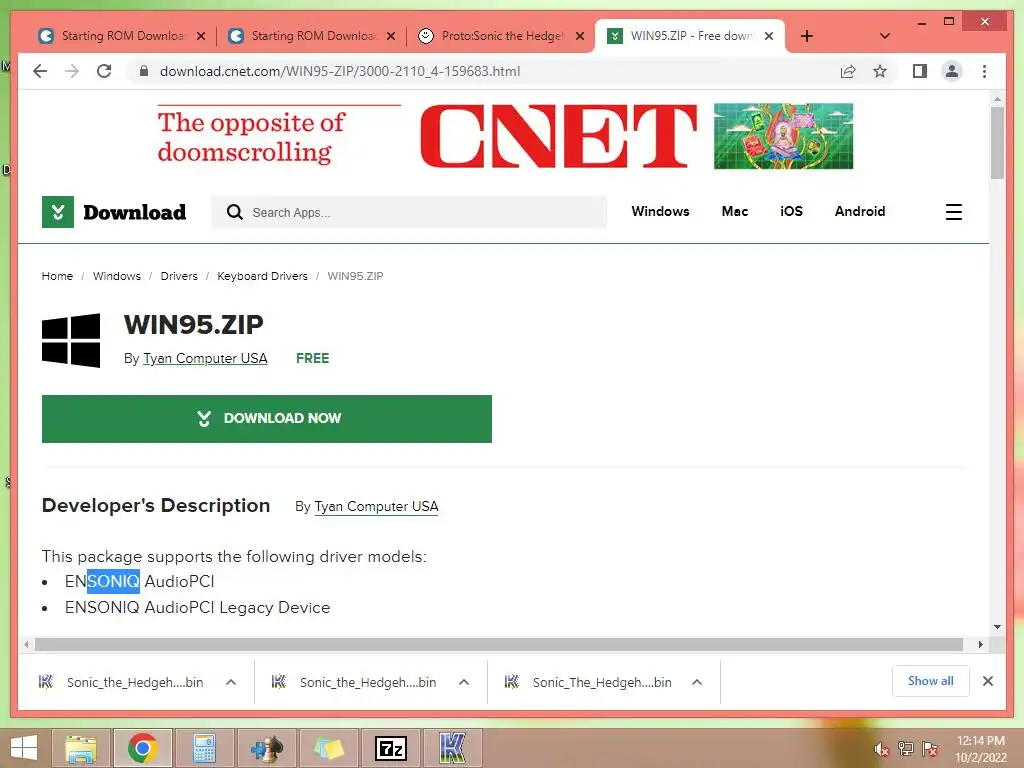This screenshot has width=1024, height=768.
Task: Click the network tray icon
Action: [x=906, y=749]
